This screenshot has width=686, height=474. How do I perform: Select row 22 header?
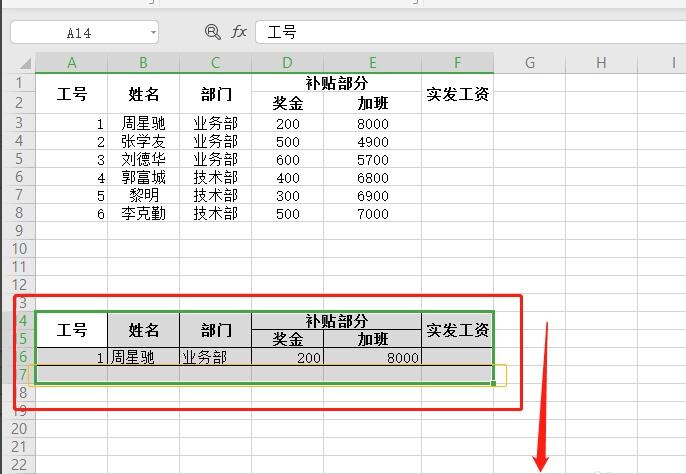click(x=19, y=464)
